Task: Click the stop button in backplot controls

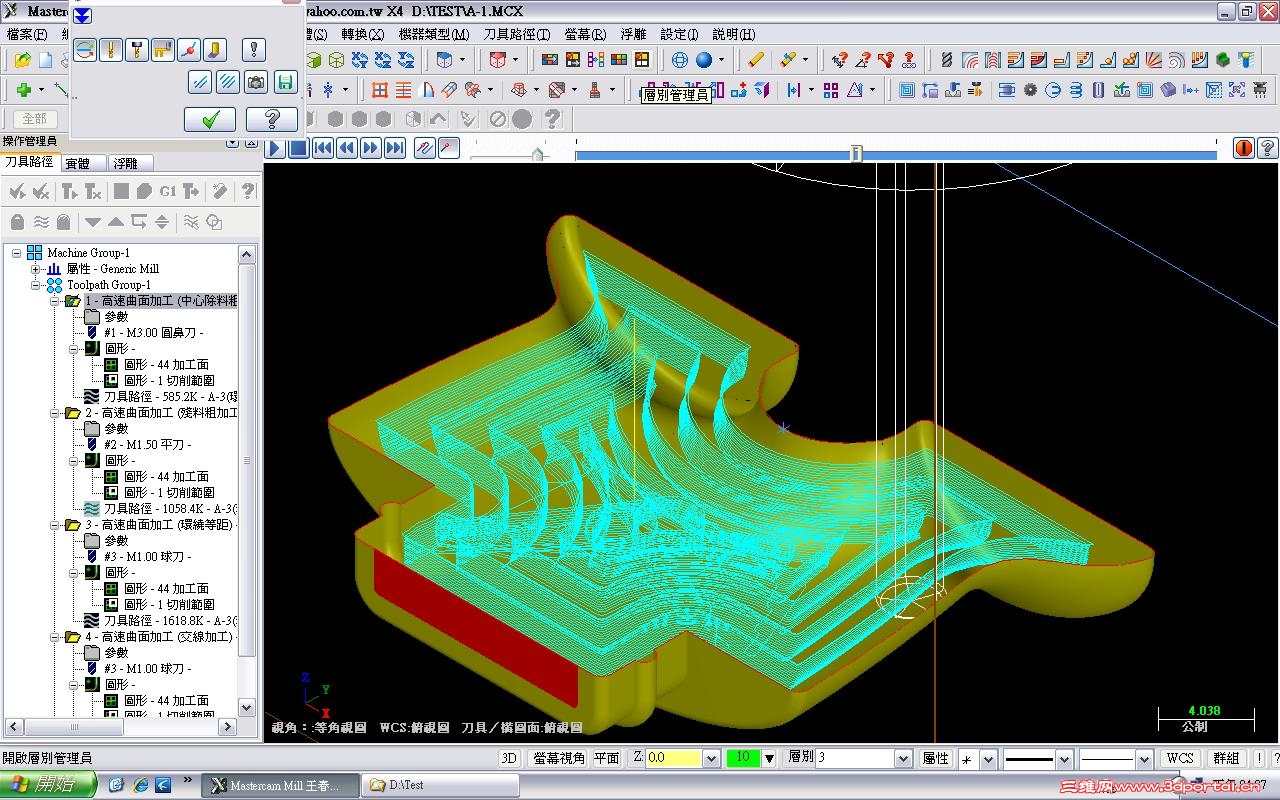Action: [299, 148]
